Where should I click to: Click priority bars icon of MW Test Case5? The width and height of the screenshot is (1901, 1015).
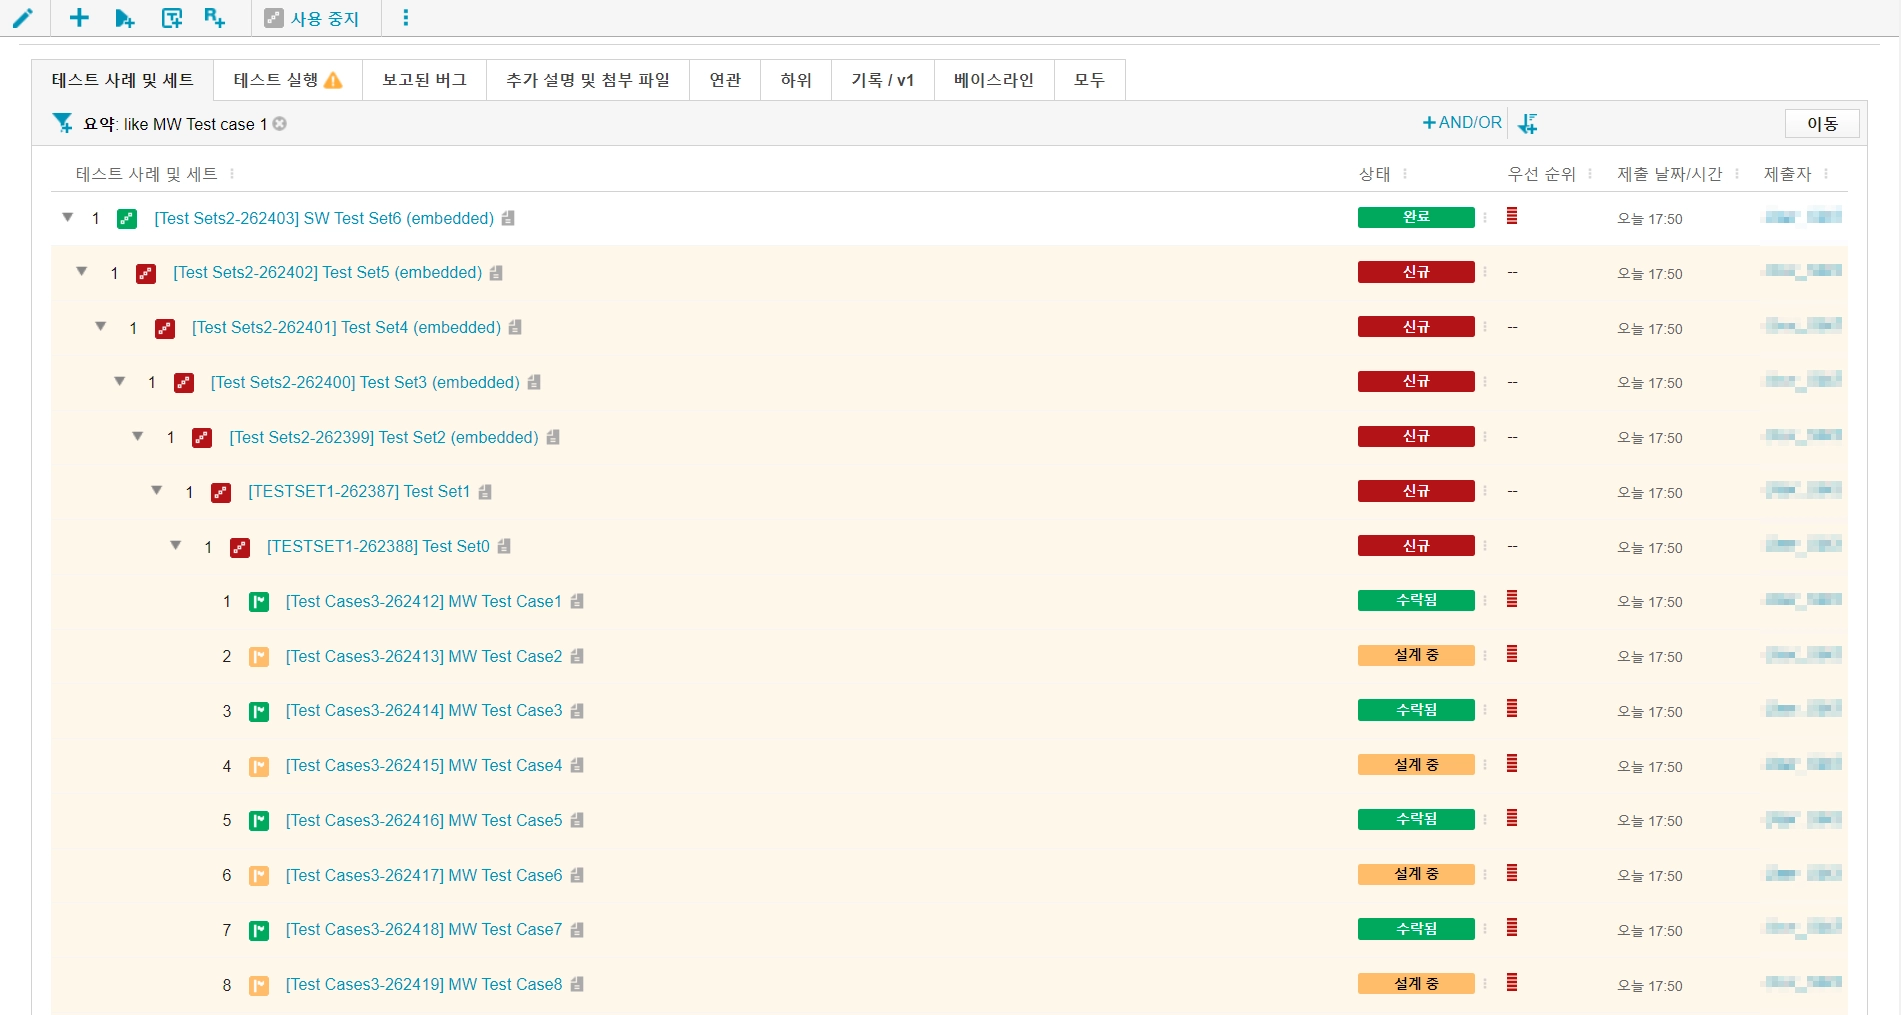click(1512, 818)
